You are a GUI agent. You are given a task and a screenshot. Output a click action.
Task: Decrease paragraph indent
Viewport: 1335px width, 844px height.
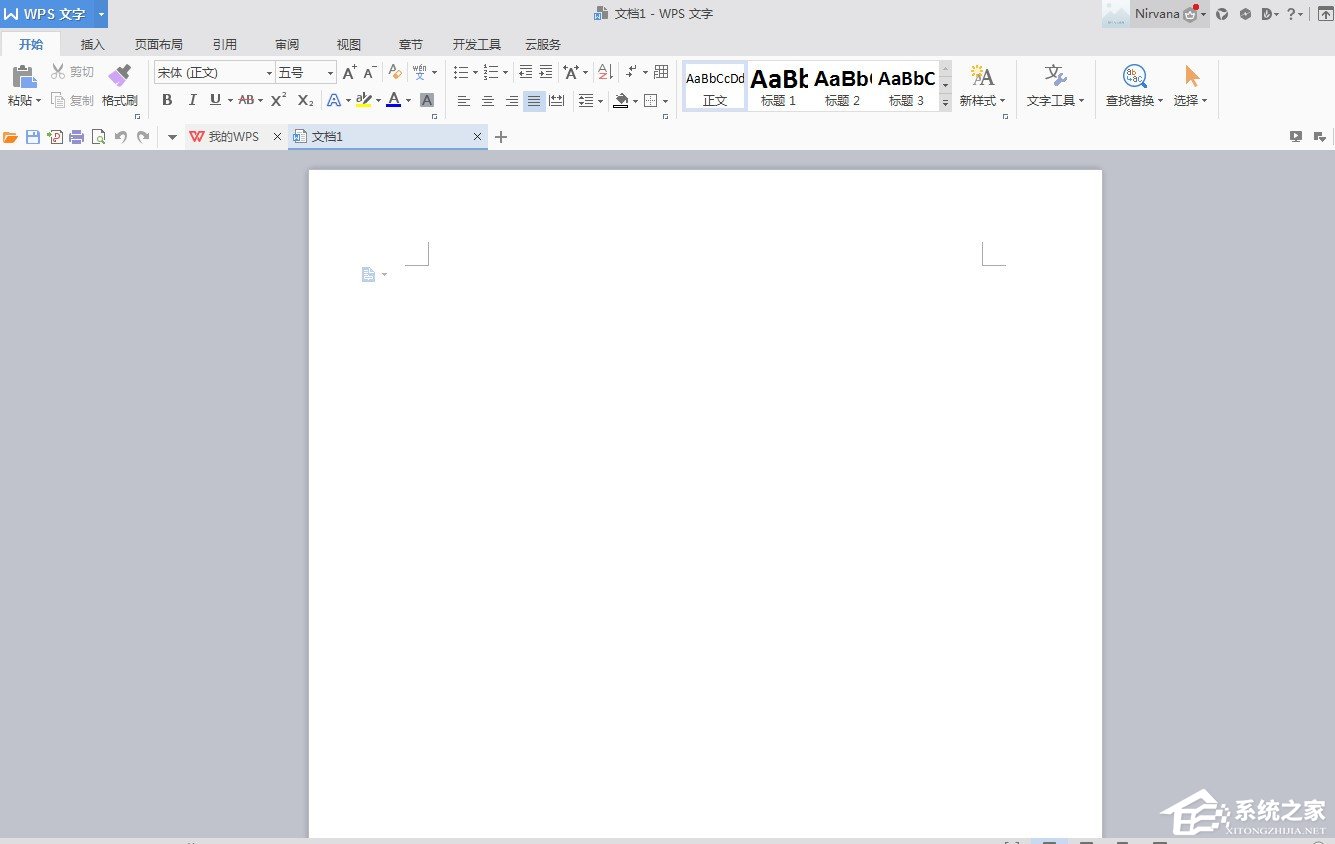click(x=525, y=72)
